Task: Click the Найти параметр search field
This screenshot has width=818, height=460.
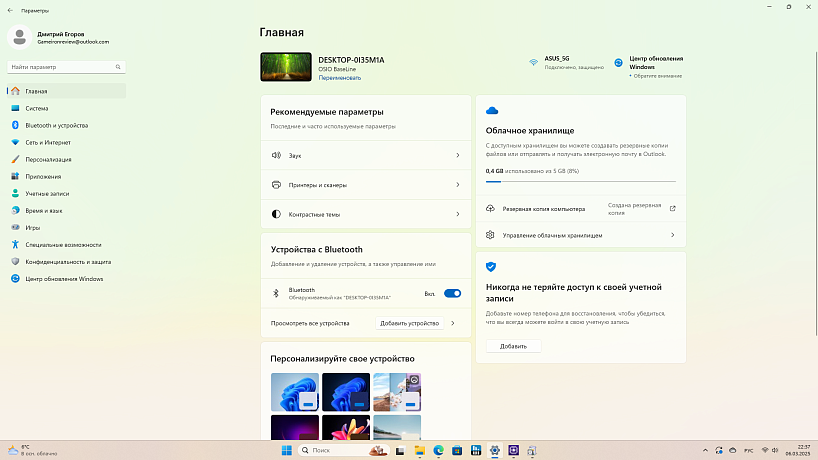Action: (x=60, y=67)
